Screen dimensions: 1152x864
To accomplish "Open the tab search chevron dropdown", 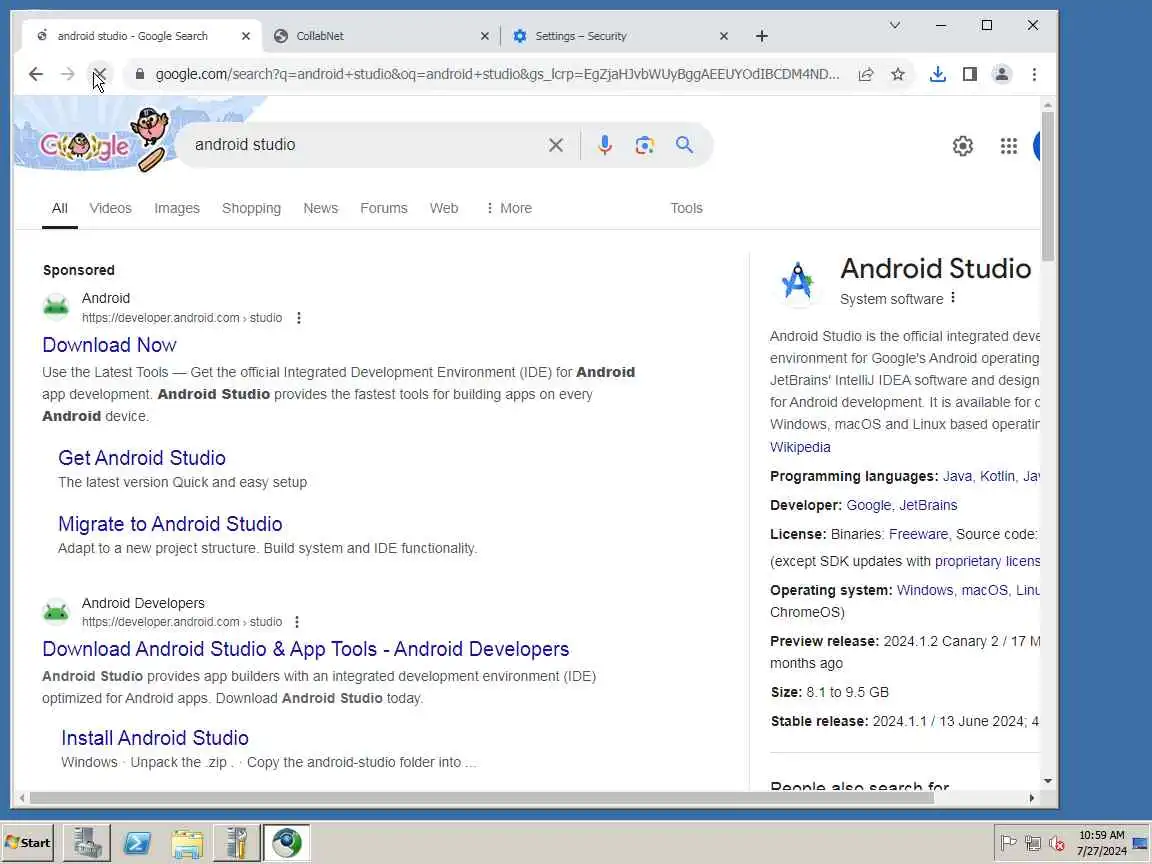I will [x=894, y=25].
